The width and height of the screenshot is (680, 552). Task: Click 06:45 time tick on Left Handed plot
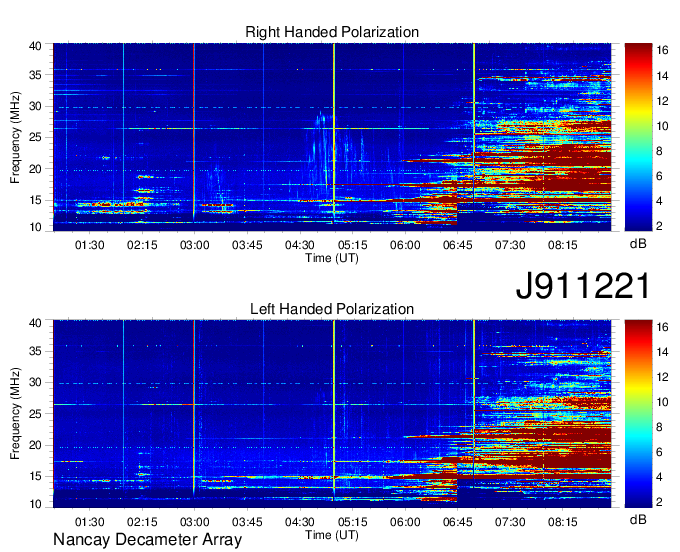[x=457, y=522]
